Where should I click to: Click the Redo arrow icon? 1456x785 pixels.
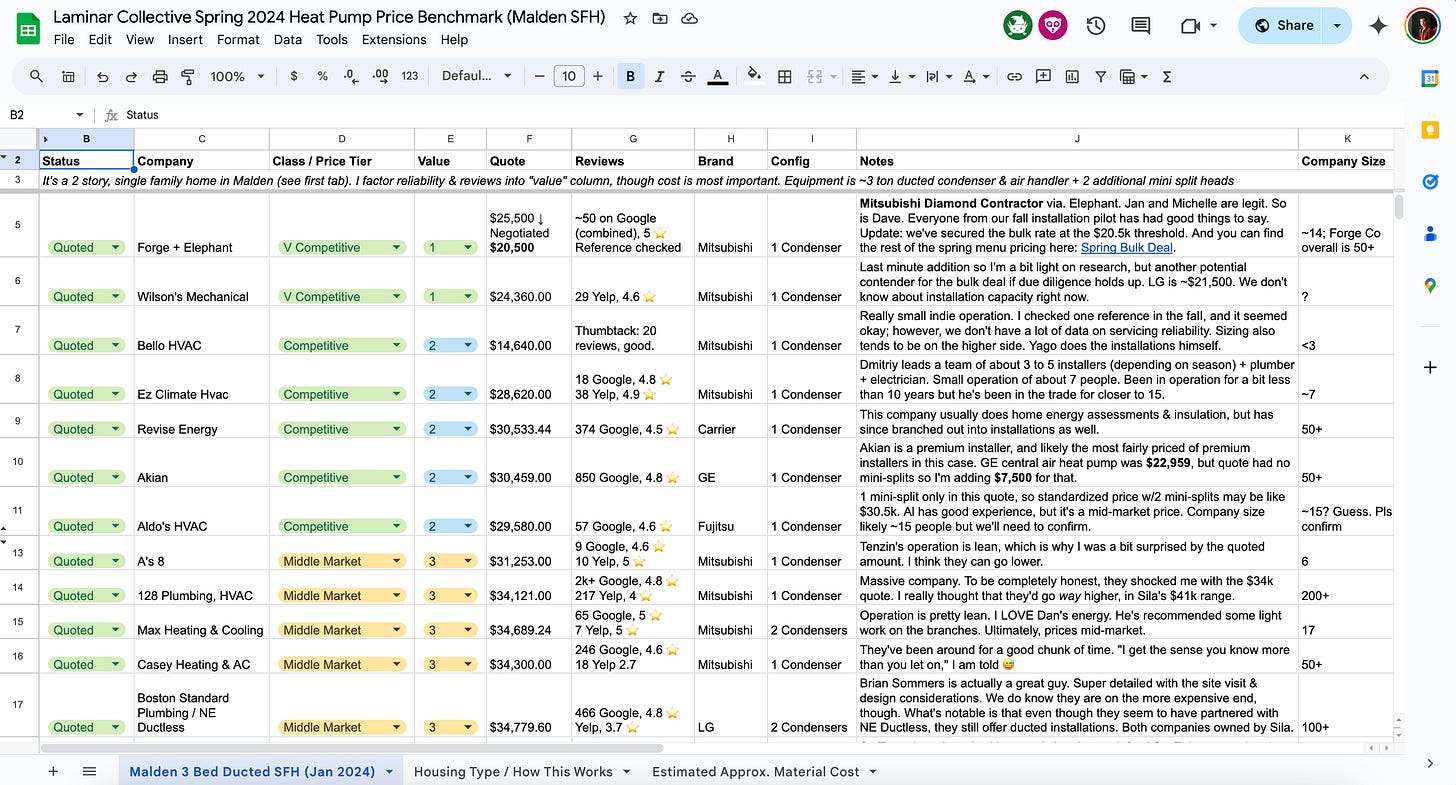click(131, 76)
